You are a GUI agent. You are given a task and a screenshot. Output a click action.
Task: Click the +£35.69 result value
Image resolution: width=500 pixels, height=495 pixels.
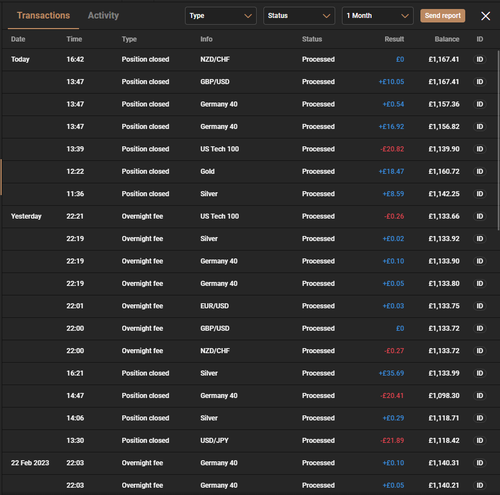pos(391,373)
